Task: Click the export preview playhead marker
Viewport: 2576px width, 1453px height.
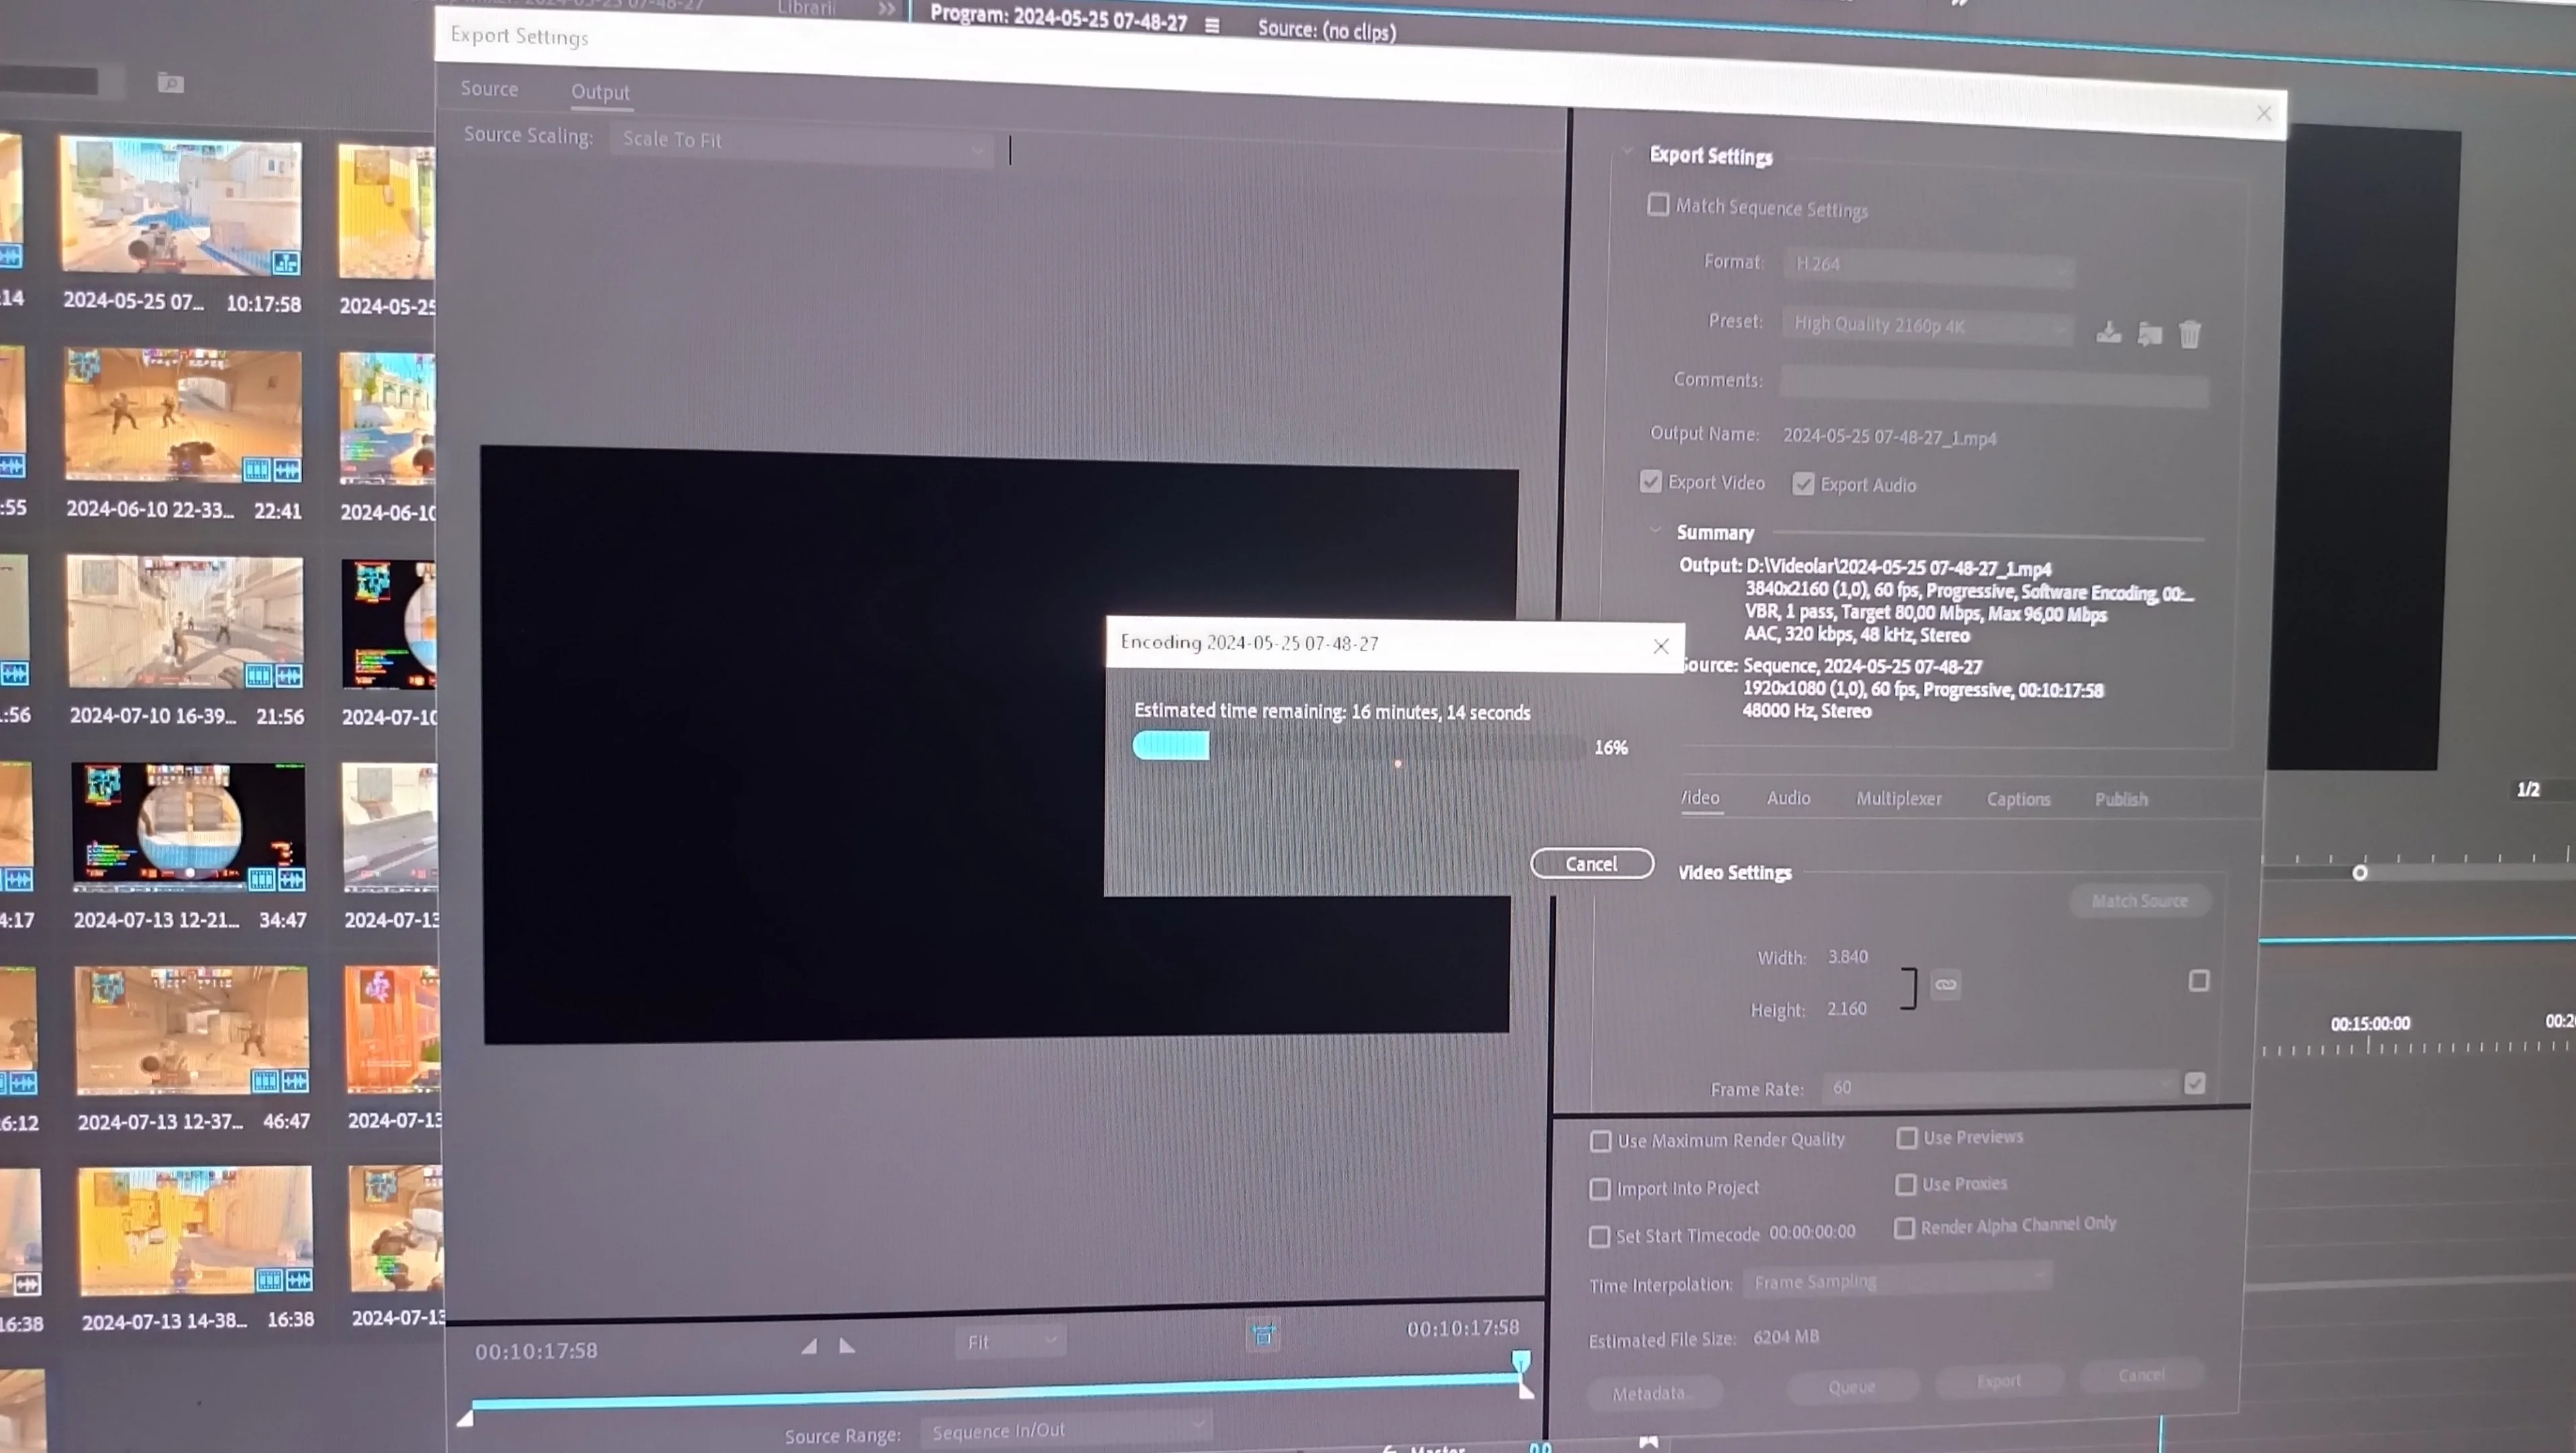Action: click(1521, 1362)
